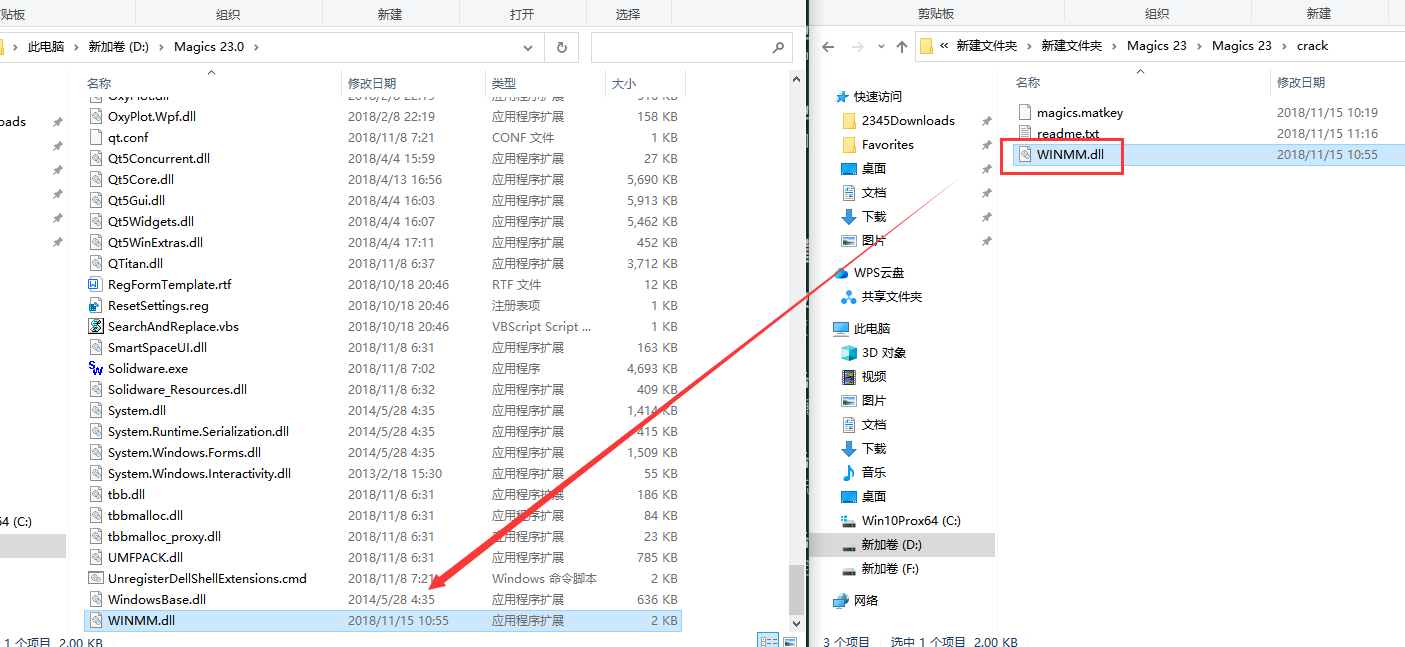1405x647 pixels.
Task: Select the file System.Windows.Forms.dll
Action: pyautogui.click(x=184, y=452)
